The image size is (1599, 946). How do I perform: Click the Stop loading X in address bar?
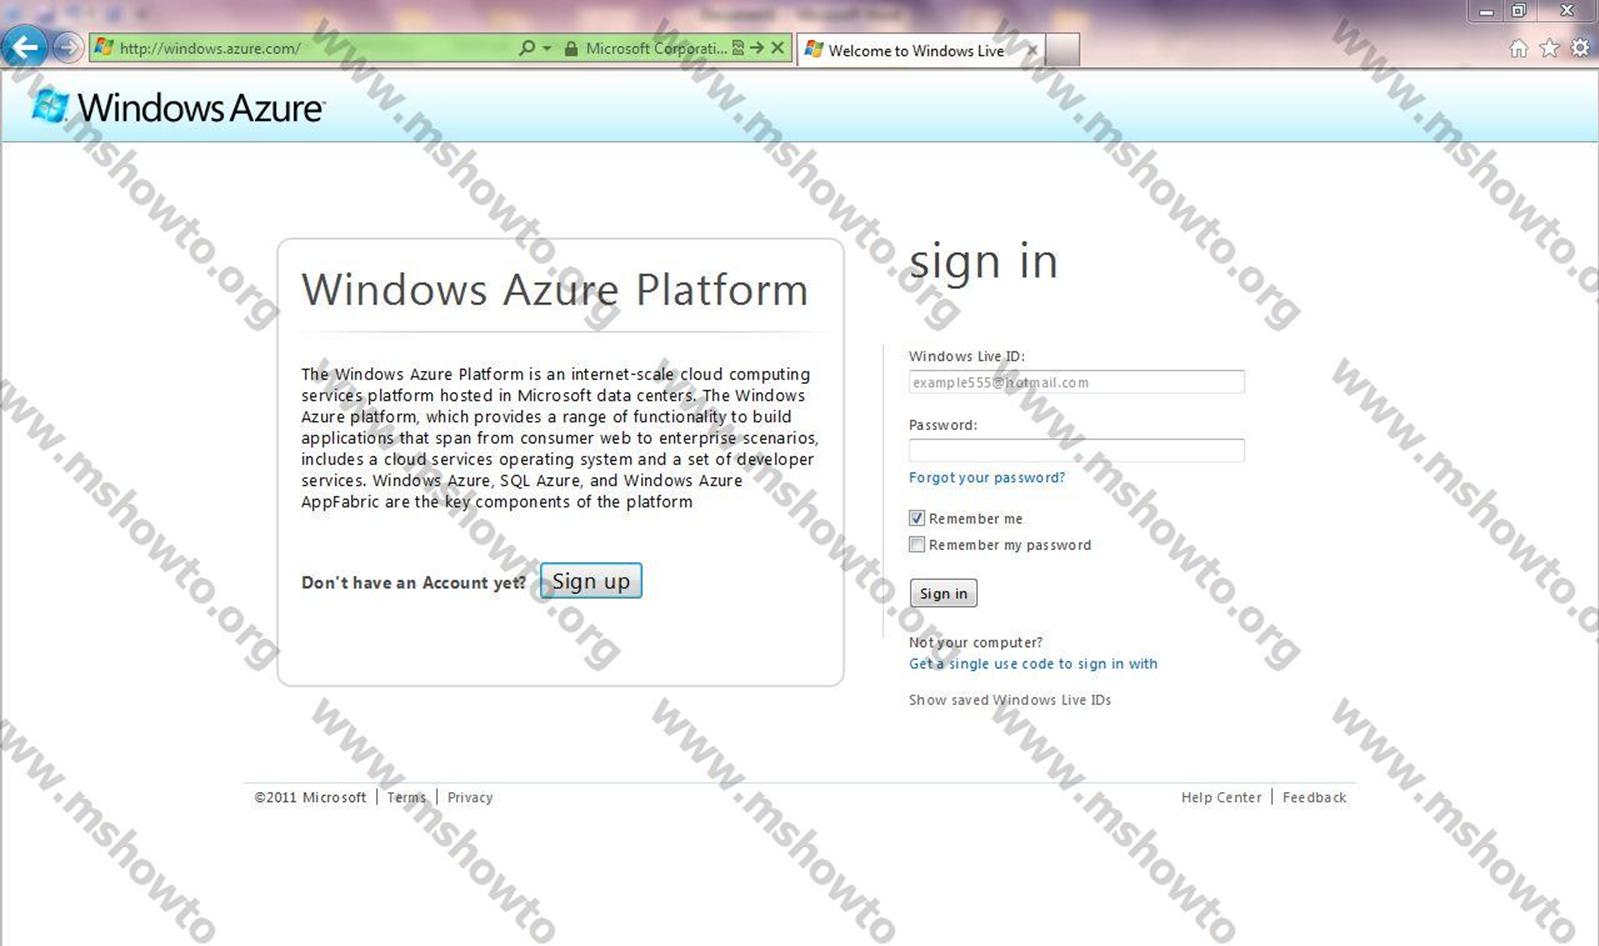(x=777, y=48)
